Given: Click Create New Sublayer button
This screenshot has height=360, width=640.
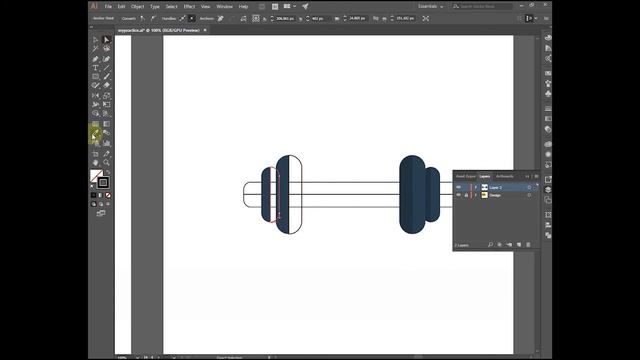Looking at the screenshot, I should pyautogui.click(x=509, y=244).
